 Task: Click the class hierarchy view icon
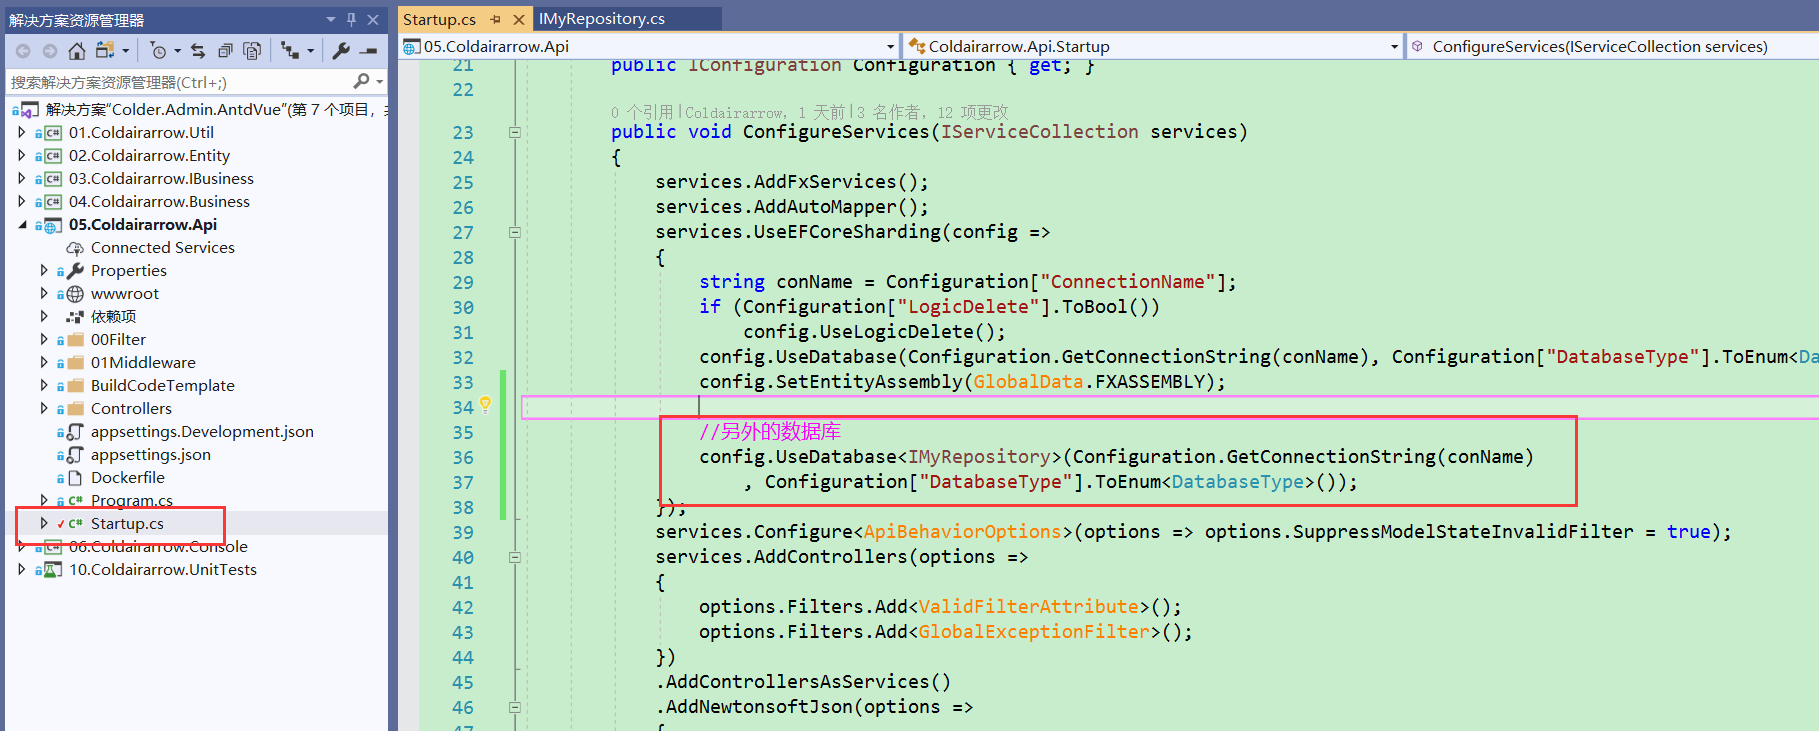[x=290, y=50]
